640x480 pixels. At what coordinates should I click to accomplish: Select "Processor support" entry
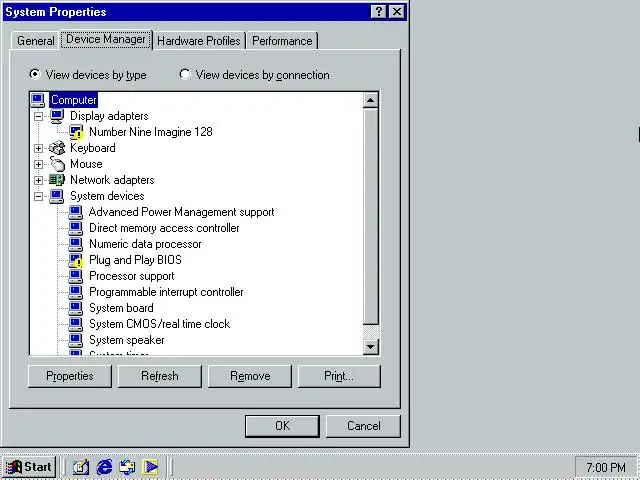pos(131,276)
